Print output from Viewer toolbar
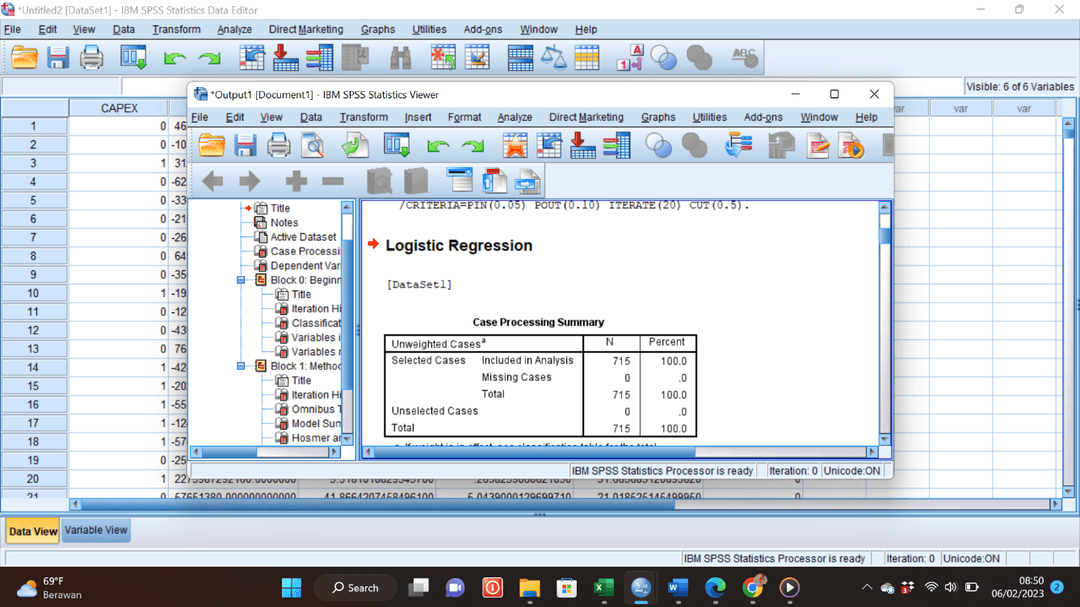Viewport: 1080px width, 607px height. pyautogui.click(x=279, y=145)
